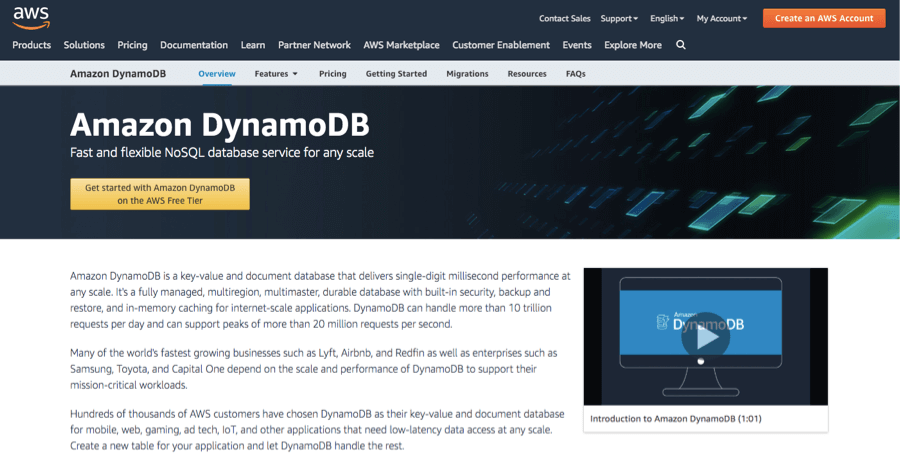900x461 pixels.
Task: Open Explore More menu
Action: click(633, 45)
